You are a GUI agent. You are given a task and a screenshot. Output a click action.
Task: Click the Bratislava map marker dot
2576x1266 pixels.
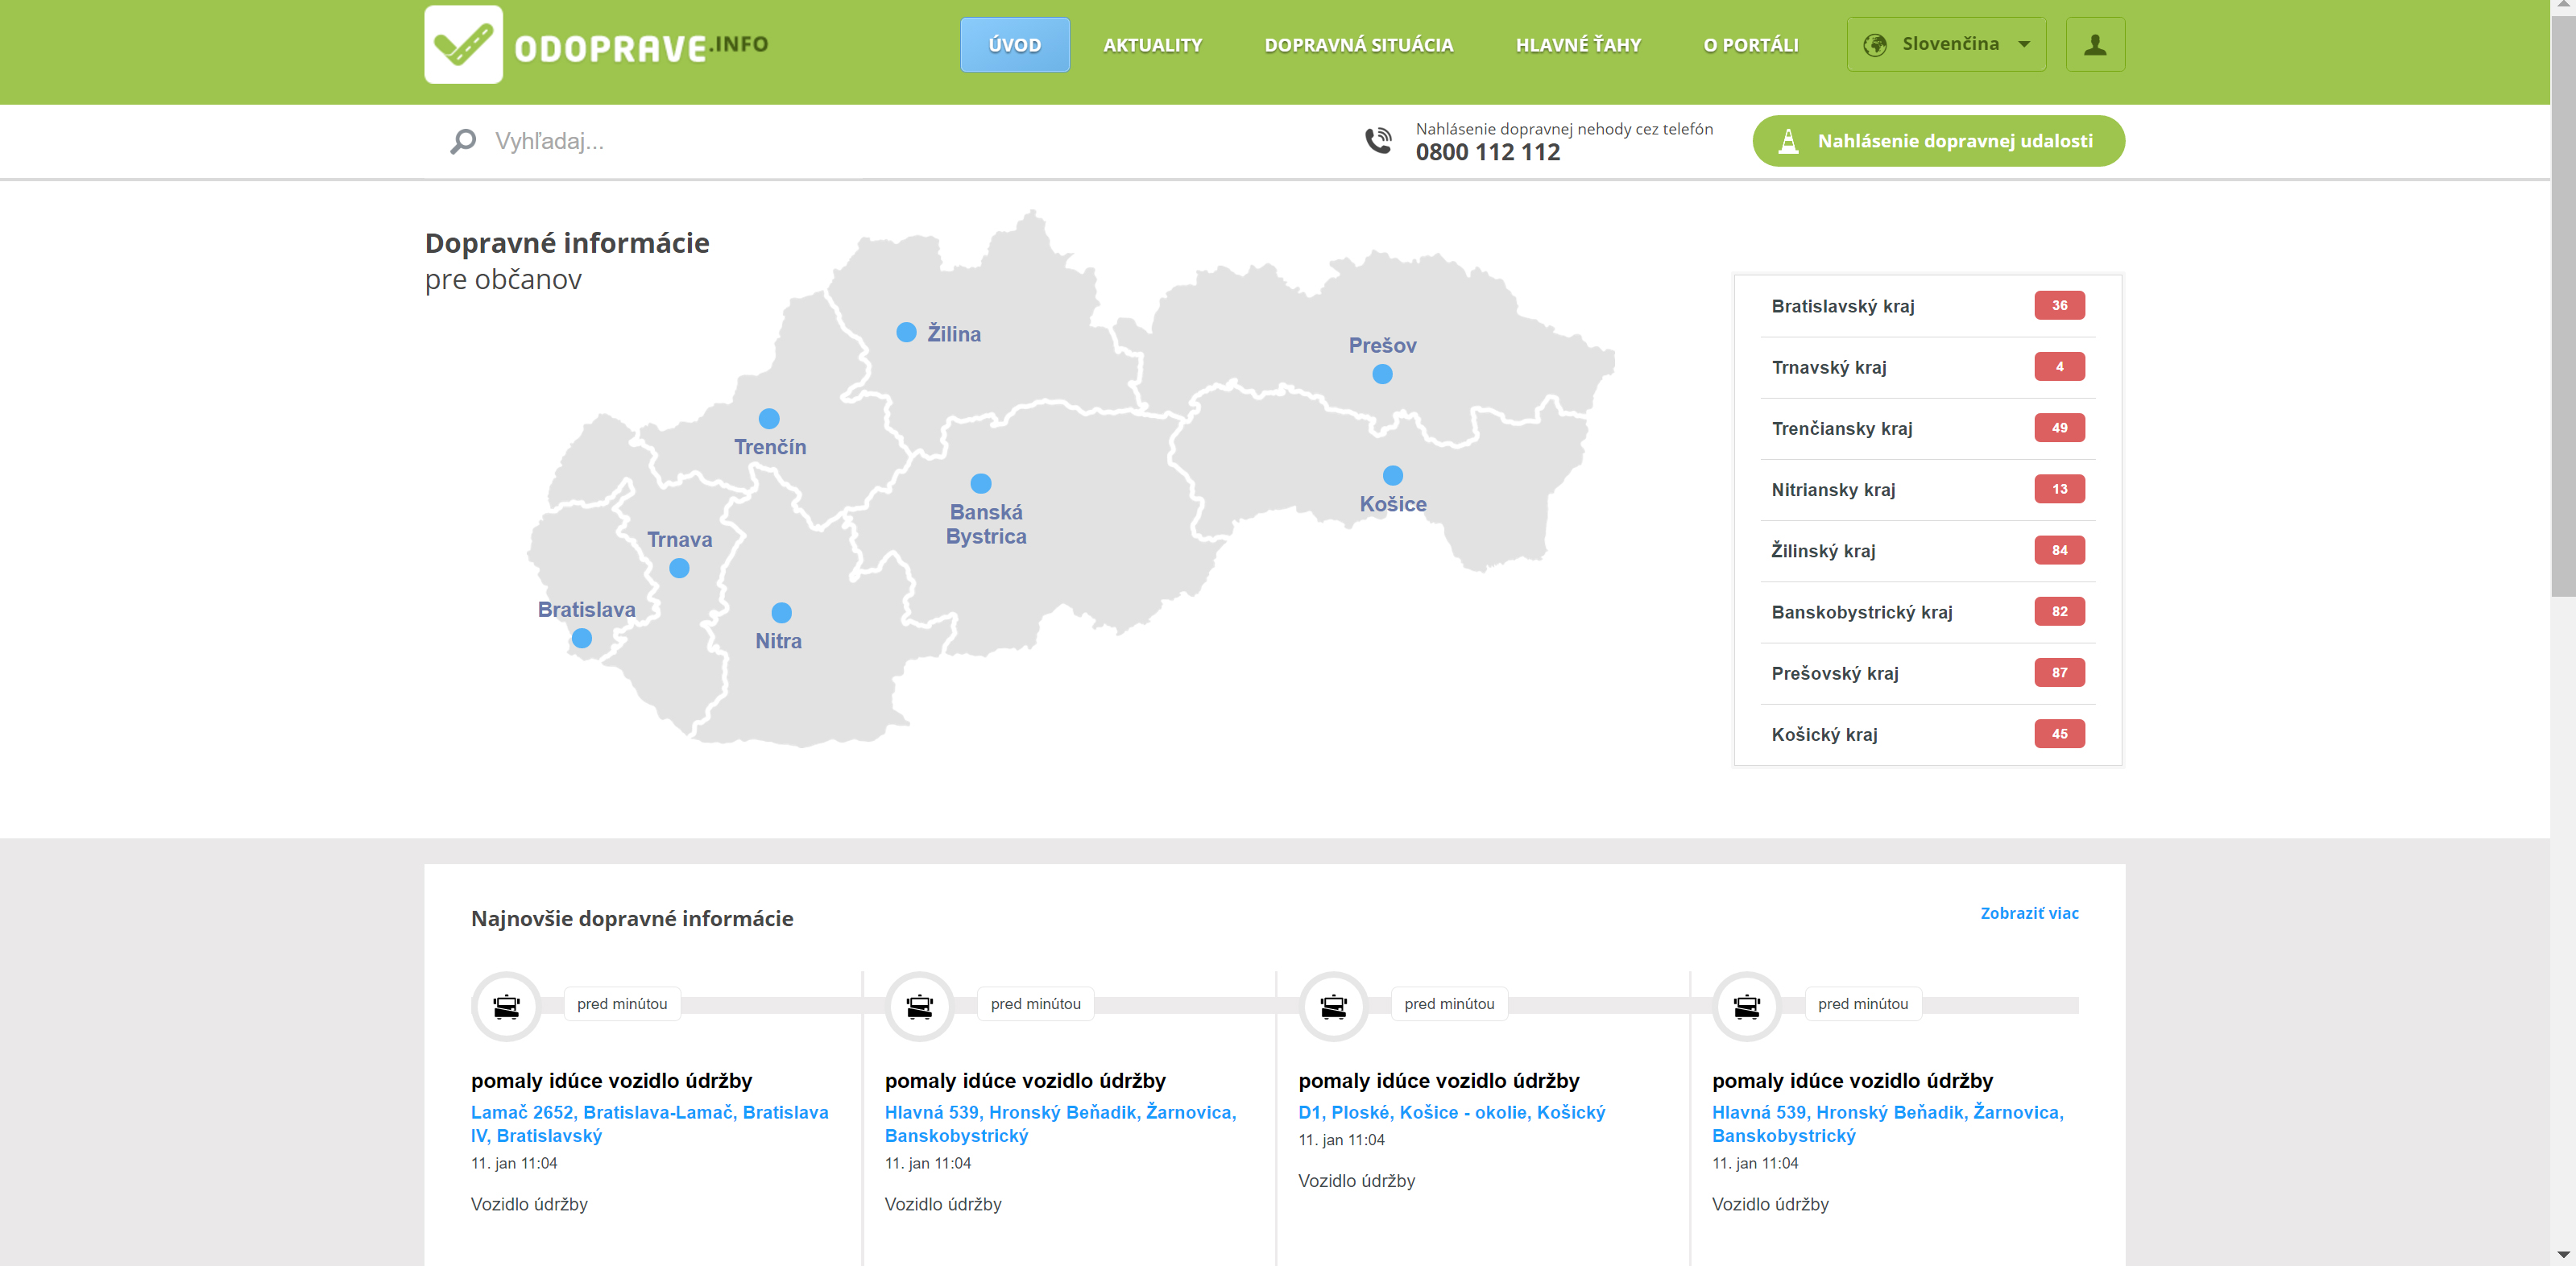pyautogui.click(x=581, y=638)
